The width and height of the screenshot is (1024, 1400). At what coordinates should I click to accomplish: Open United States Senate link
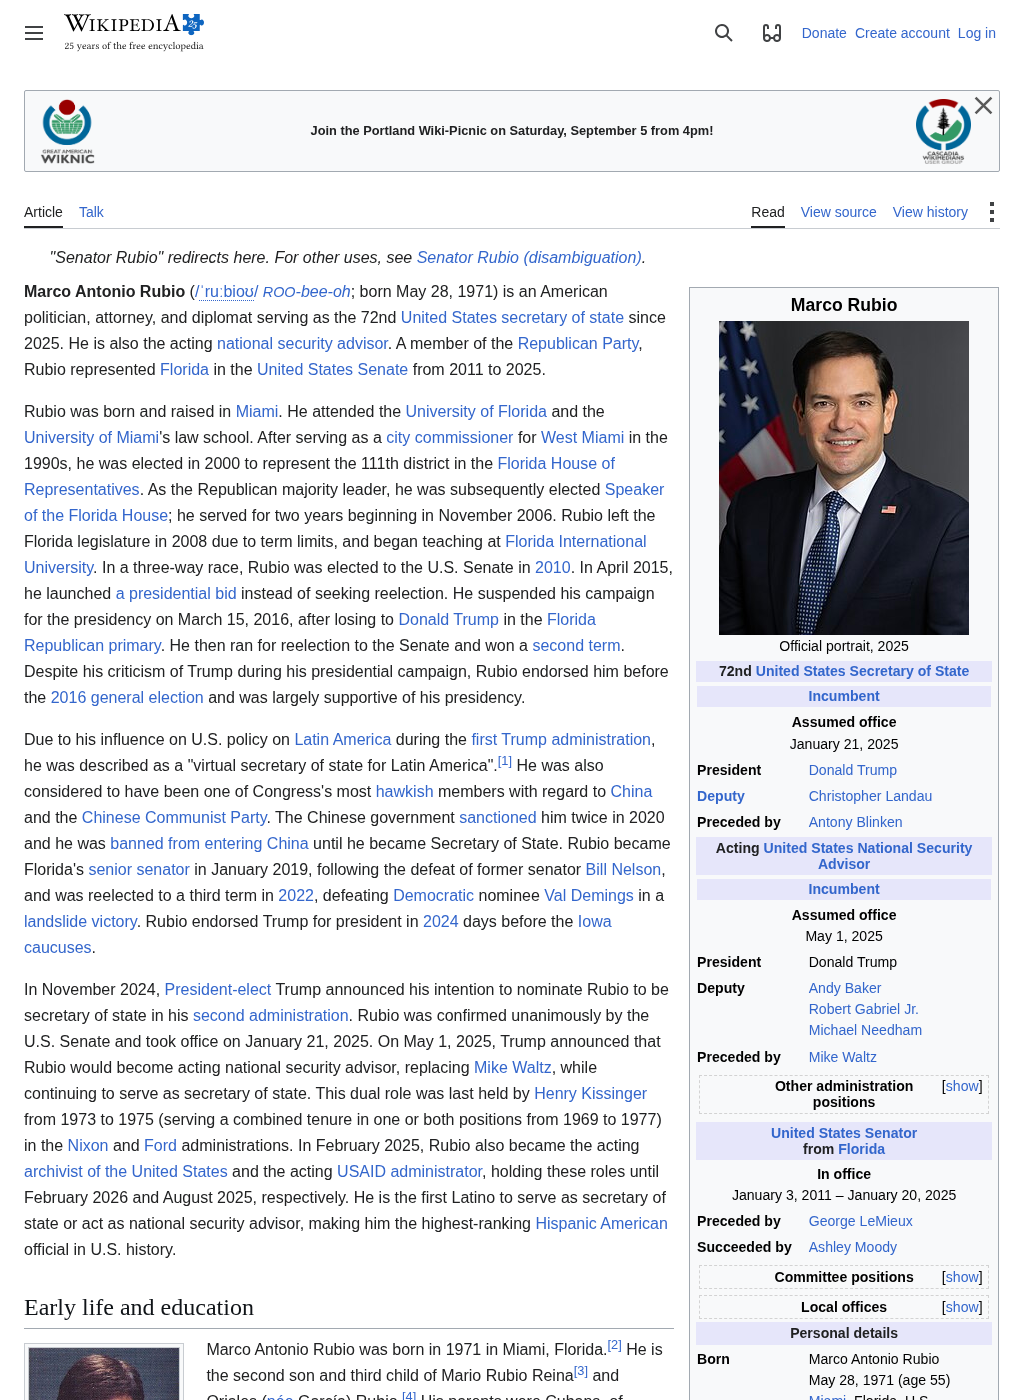coord(332,369)
